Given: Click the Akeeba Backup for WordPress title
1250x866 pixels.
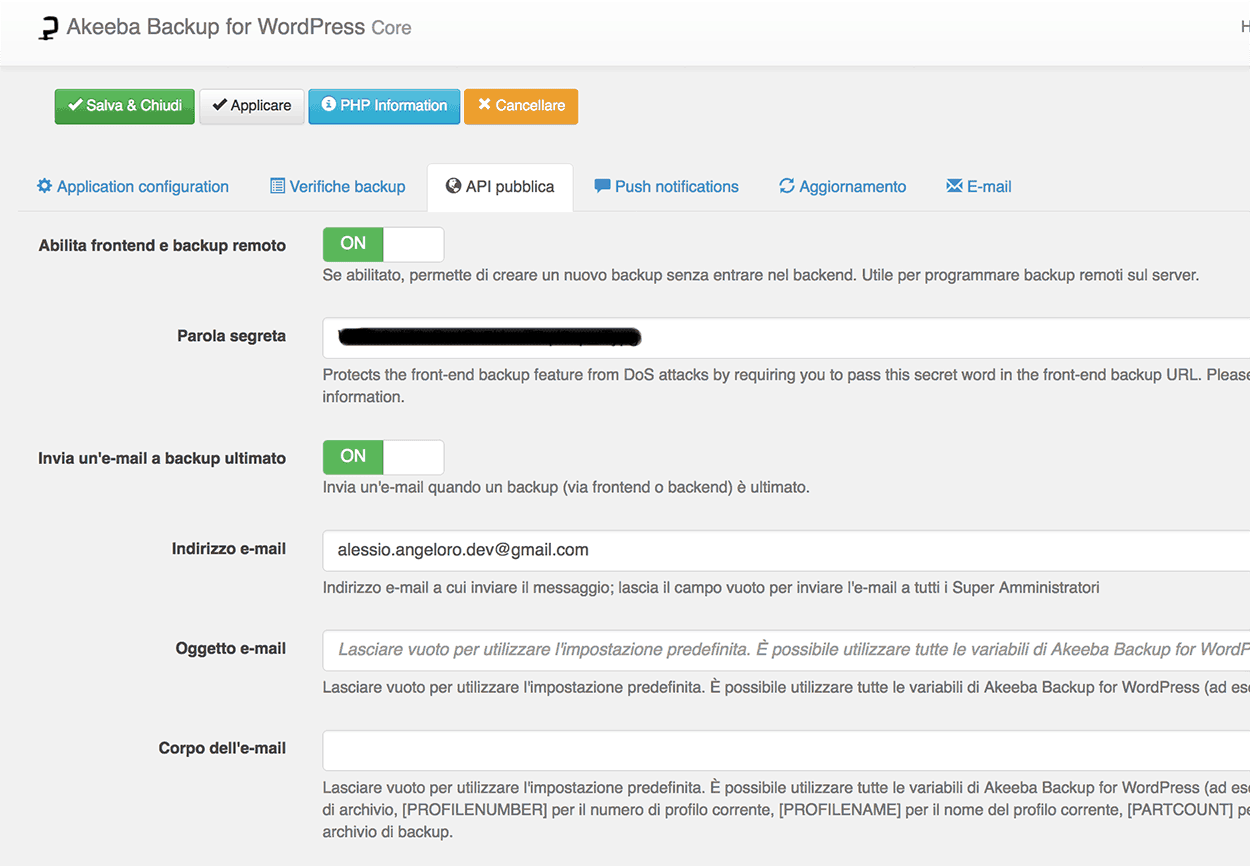Looking at the screenshot, I should tap(215, 27).
